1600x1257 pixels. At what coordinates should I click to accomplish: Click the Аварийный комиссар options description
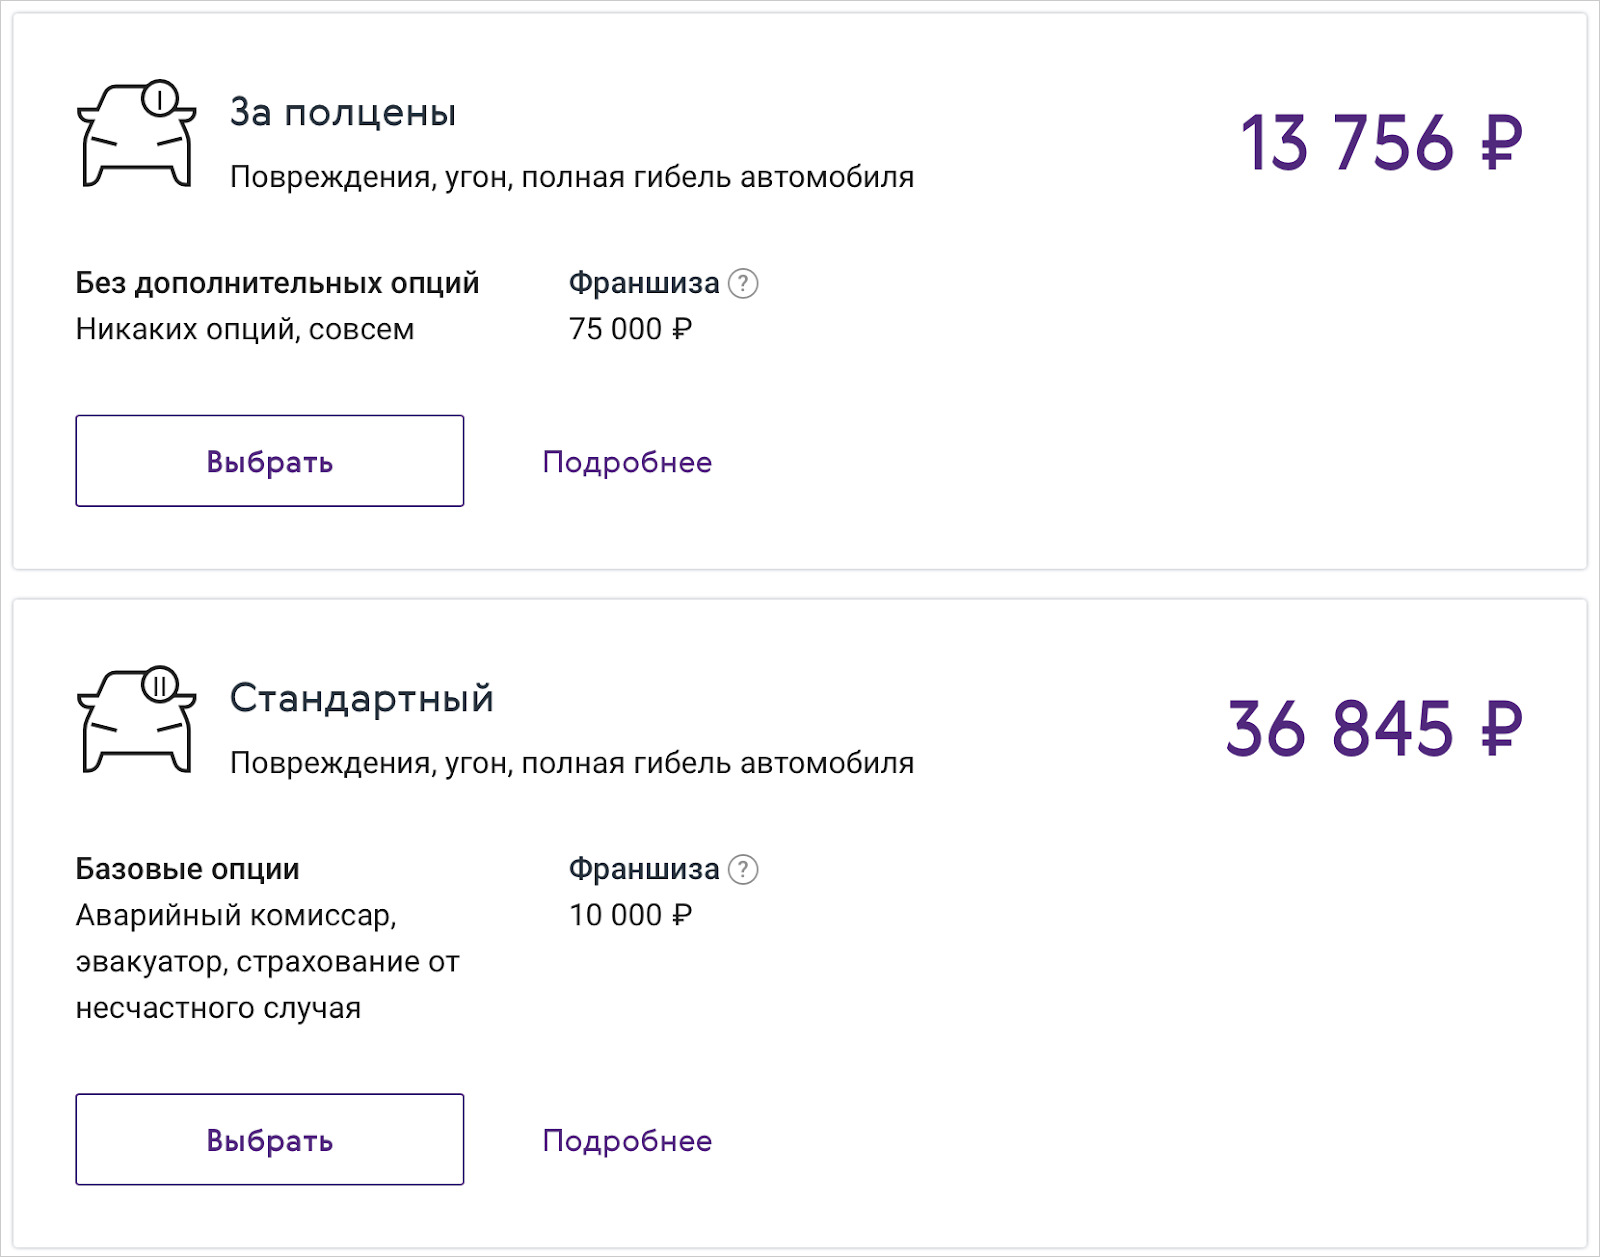[x=267, y=961]
